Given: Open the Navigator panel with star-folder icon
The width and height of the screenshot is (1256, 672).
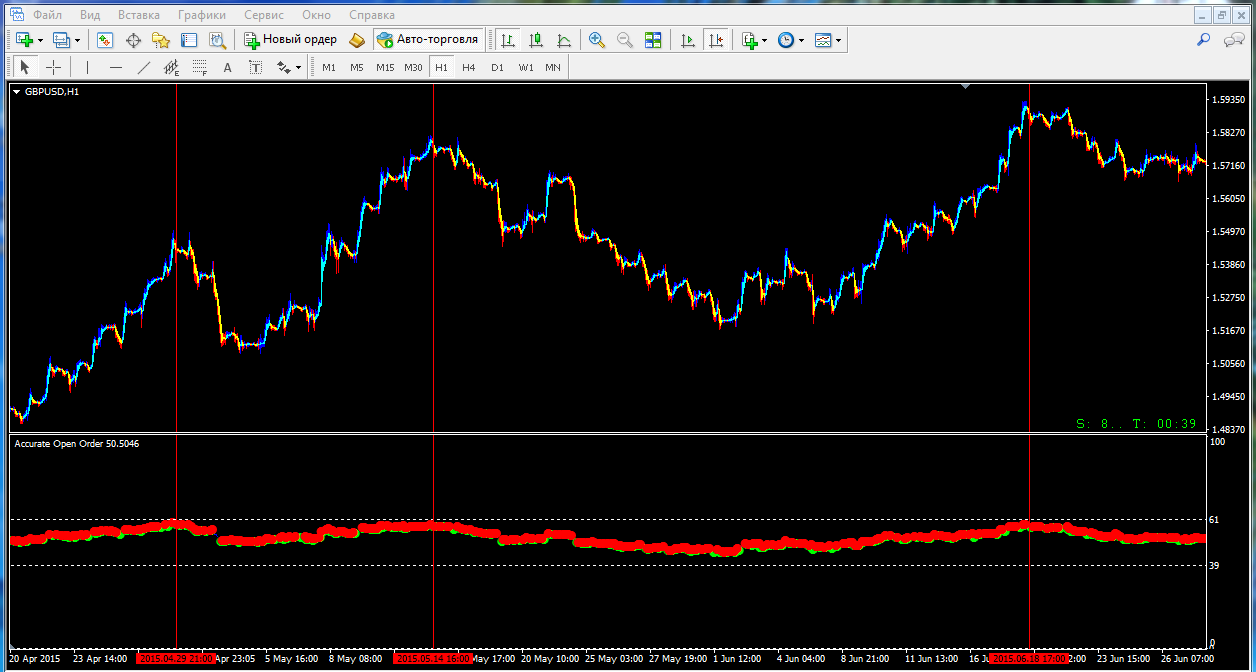Looking at the screenshot, I should click(x=161, y=40).
